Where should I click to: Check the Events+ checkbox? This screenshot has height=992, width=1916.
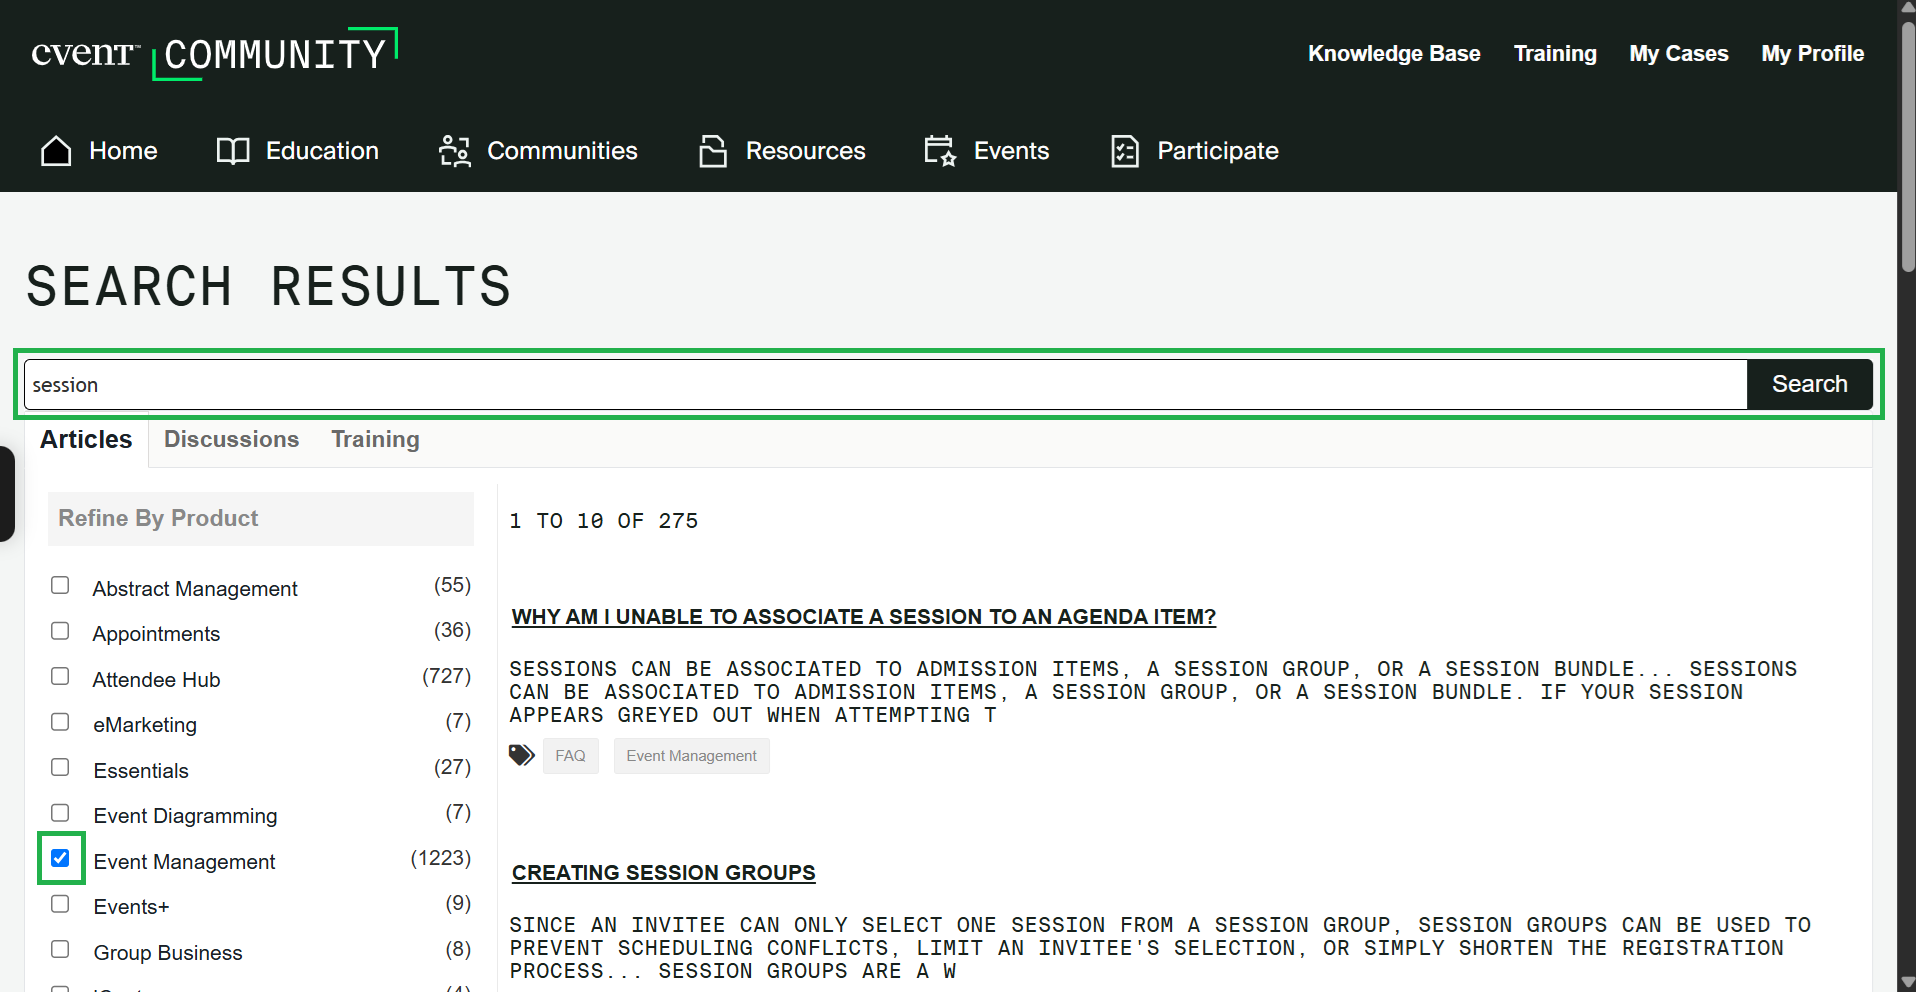[x=60, y=904]
